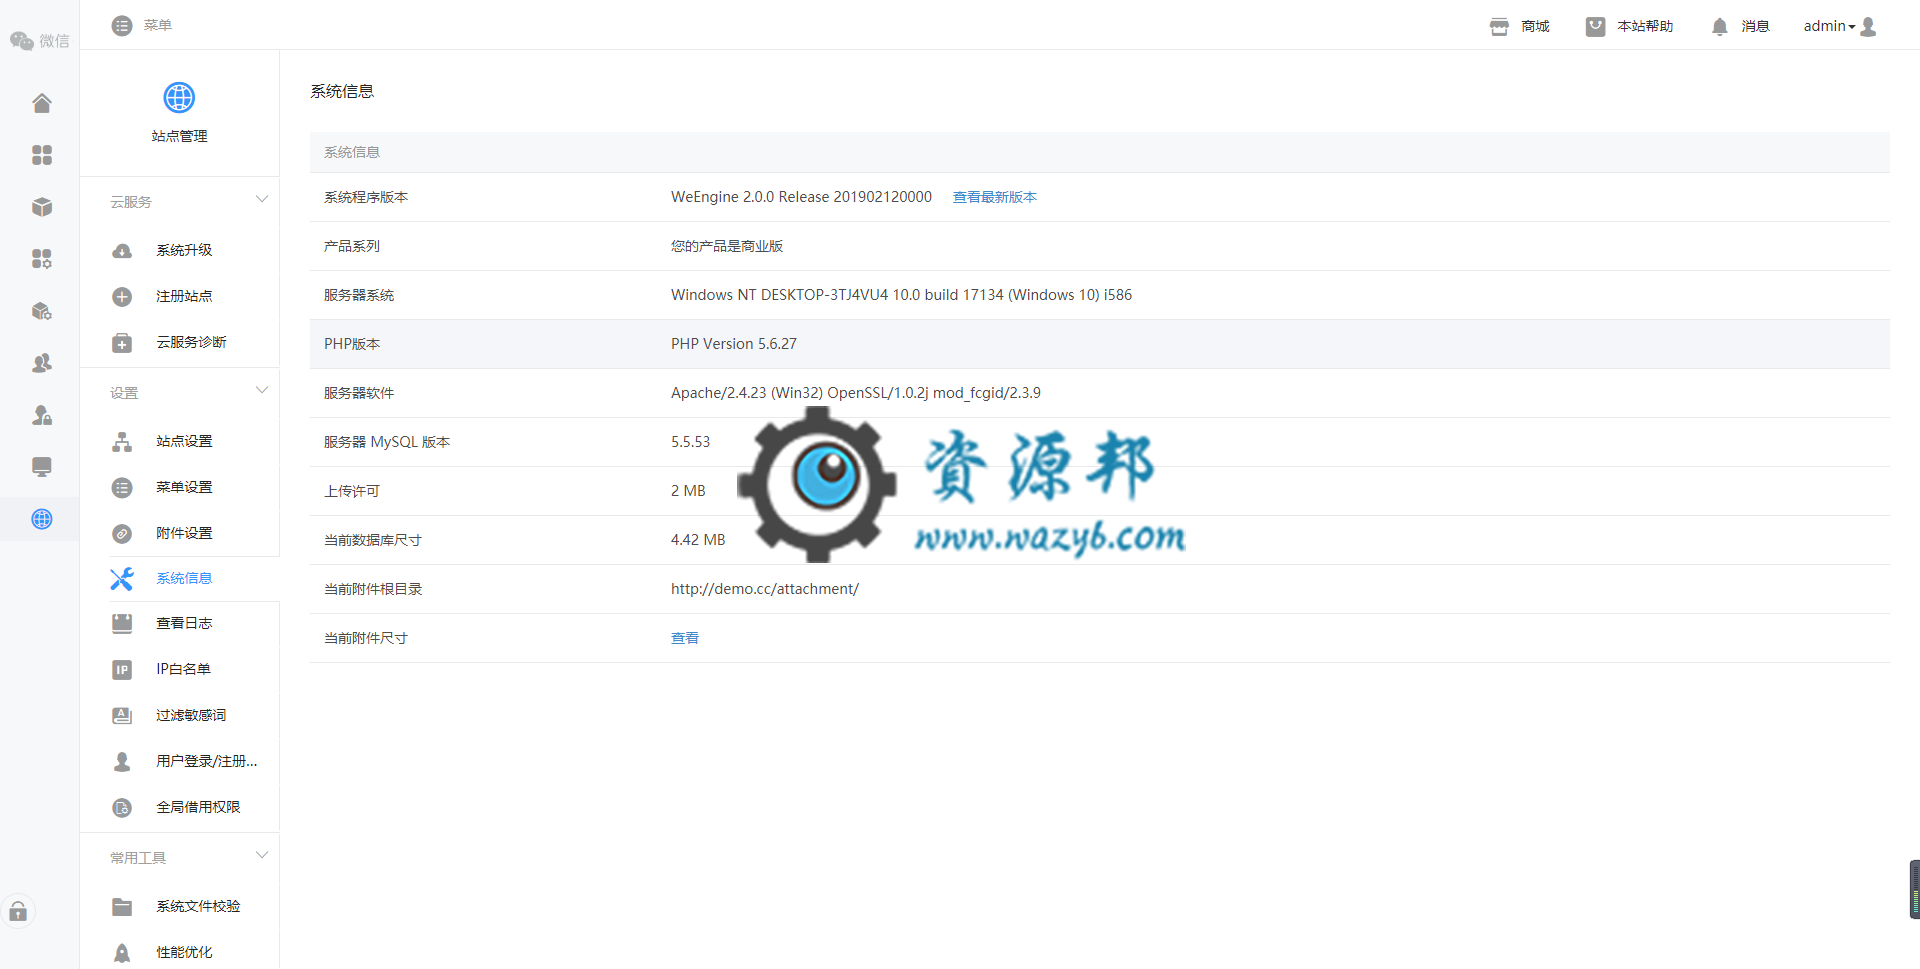Open 消息 notifications in the header
The height and width of the screenshot is (969, 1920).
click(x=1755, y=26)
